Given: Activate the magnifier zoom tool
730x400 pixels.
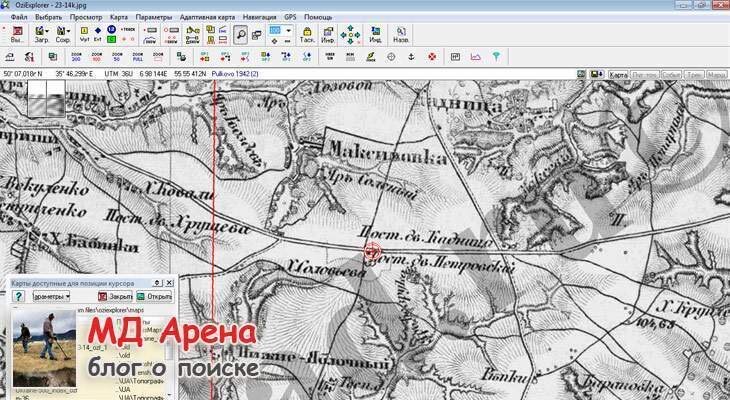Looking at the screenshot, I should 241,34.
